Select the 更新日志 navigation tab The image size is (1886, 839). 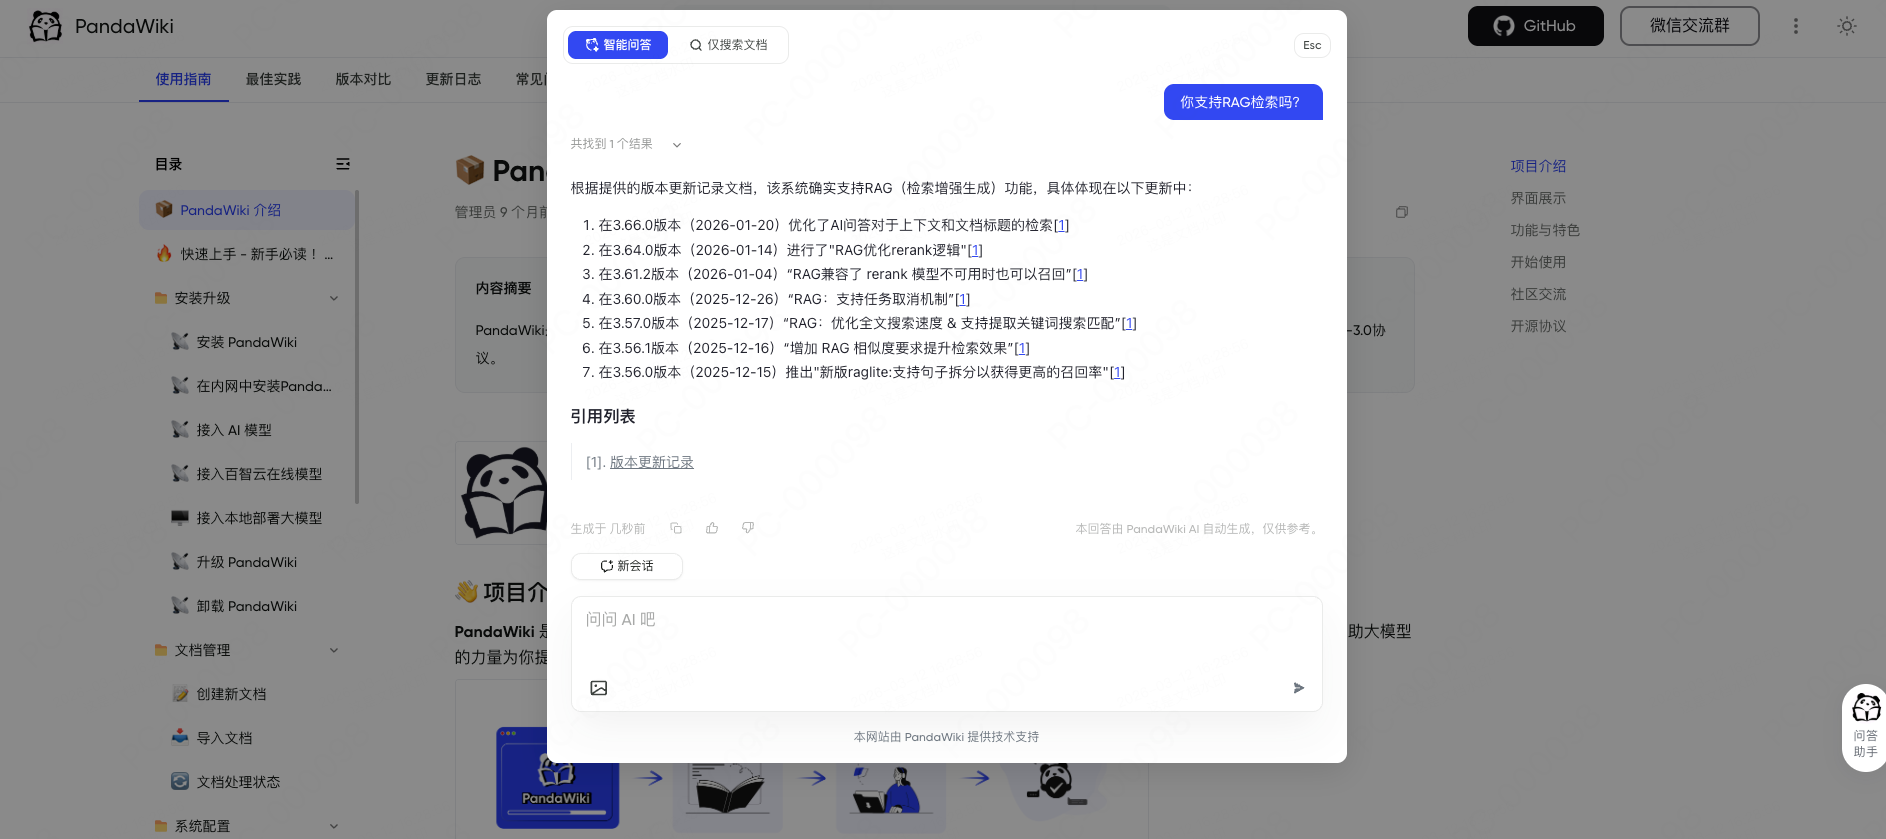pyautogui.click(x=453, y=79)
